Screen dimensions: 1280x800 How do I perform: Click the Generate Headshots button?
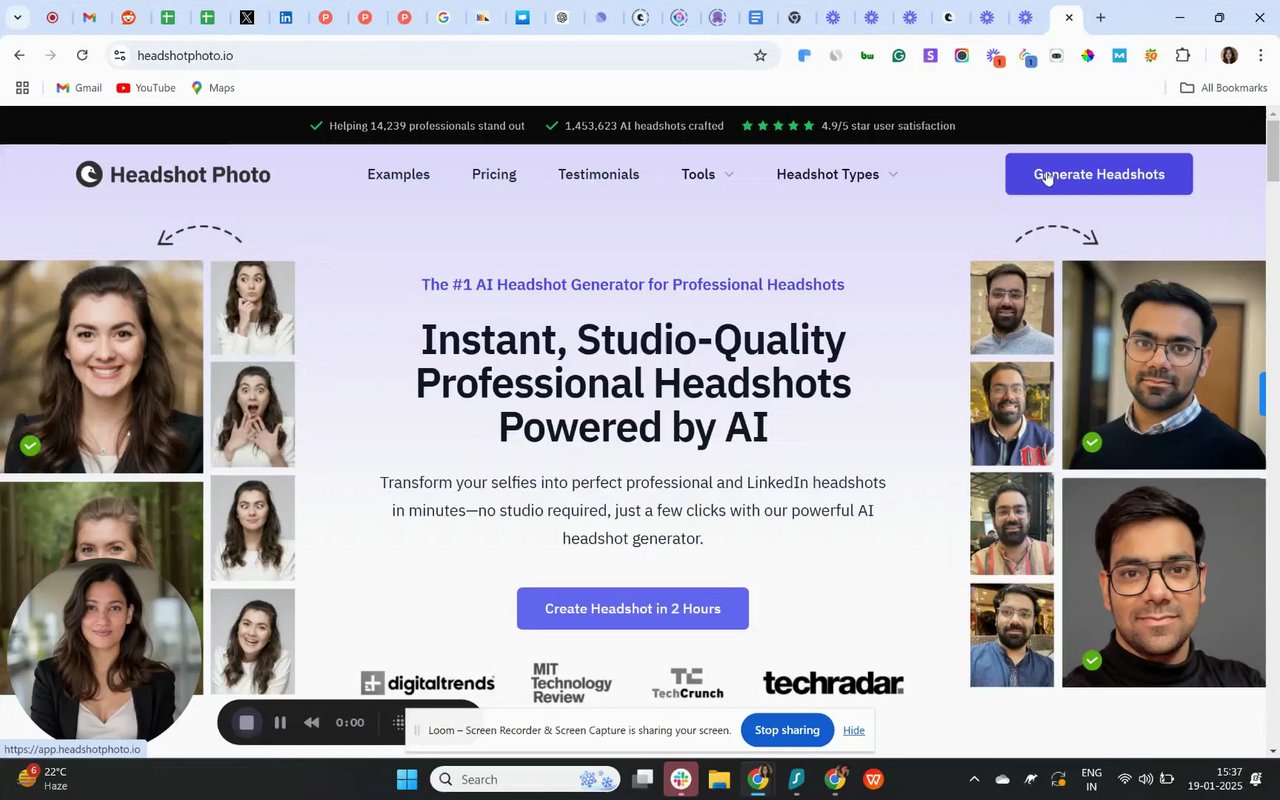click(1099, 174)
